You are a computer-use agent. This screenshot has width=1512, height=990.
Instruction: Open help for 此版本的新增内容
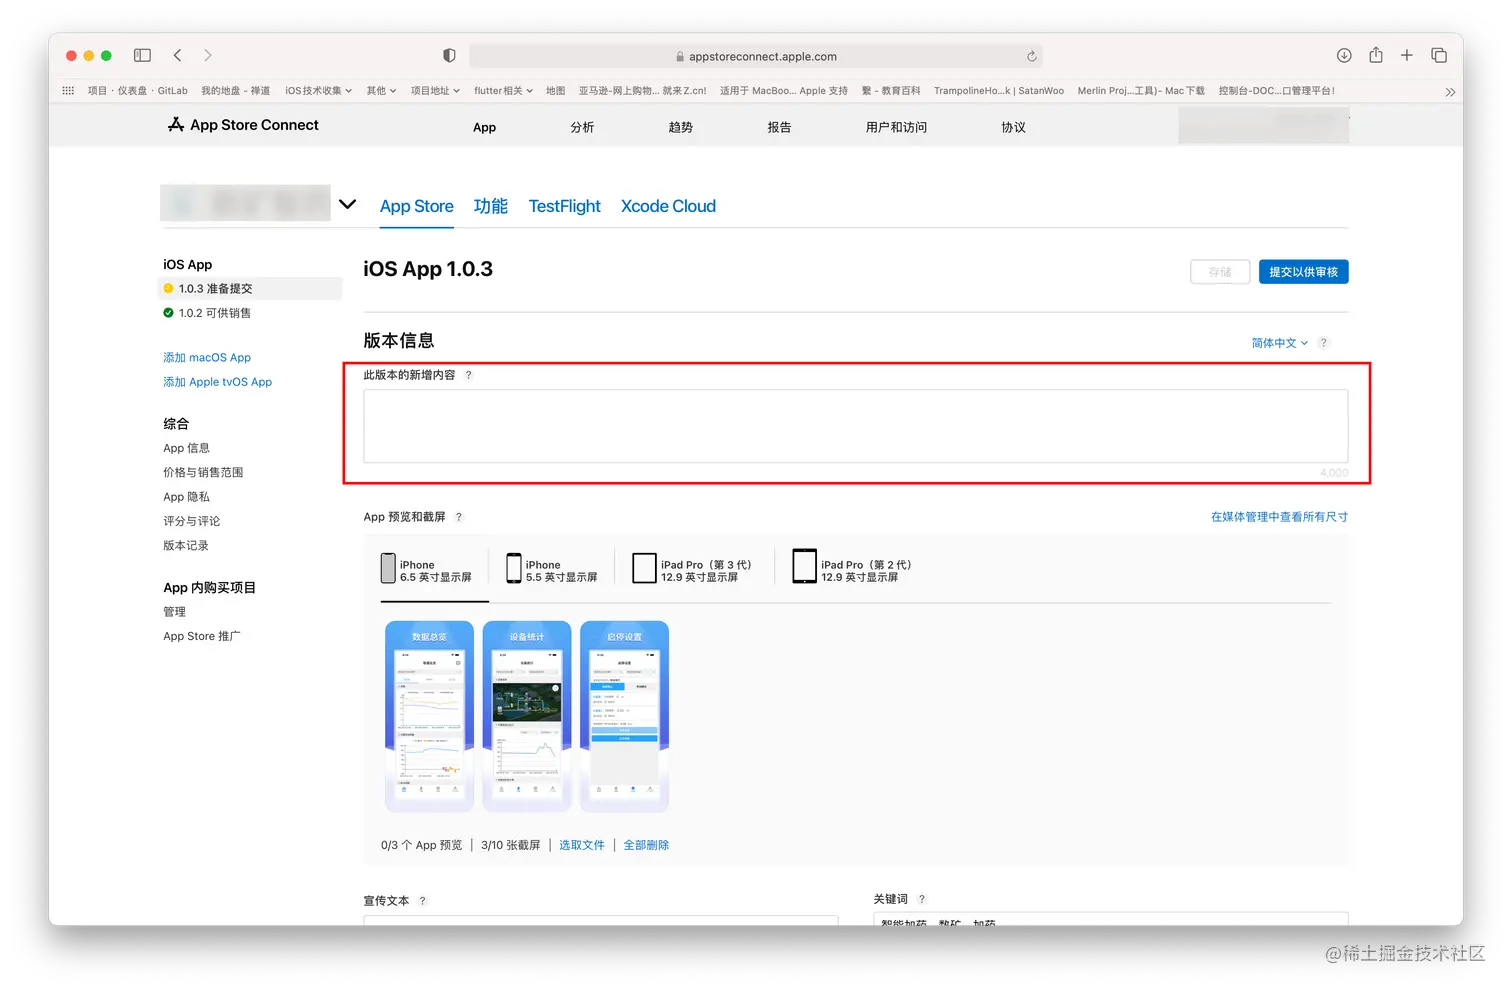(468, 375)
